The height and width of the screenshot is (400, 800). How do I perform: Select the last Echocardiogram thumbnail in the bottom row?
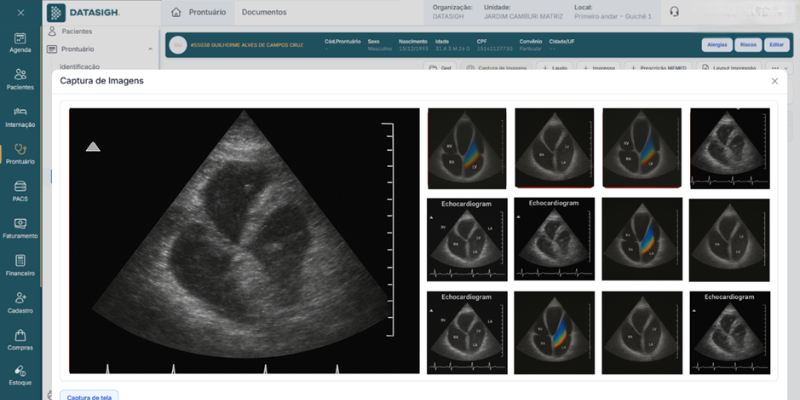coord(730,333)
